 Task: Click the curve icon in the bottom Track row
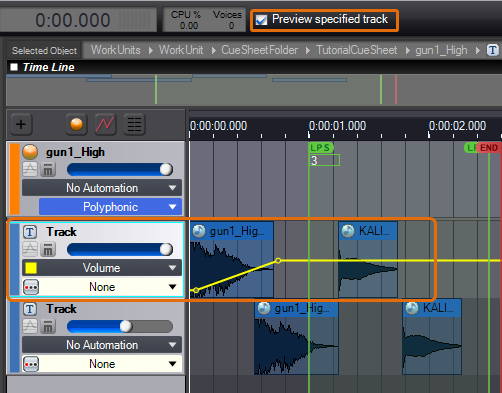pos(30,326)
